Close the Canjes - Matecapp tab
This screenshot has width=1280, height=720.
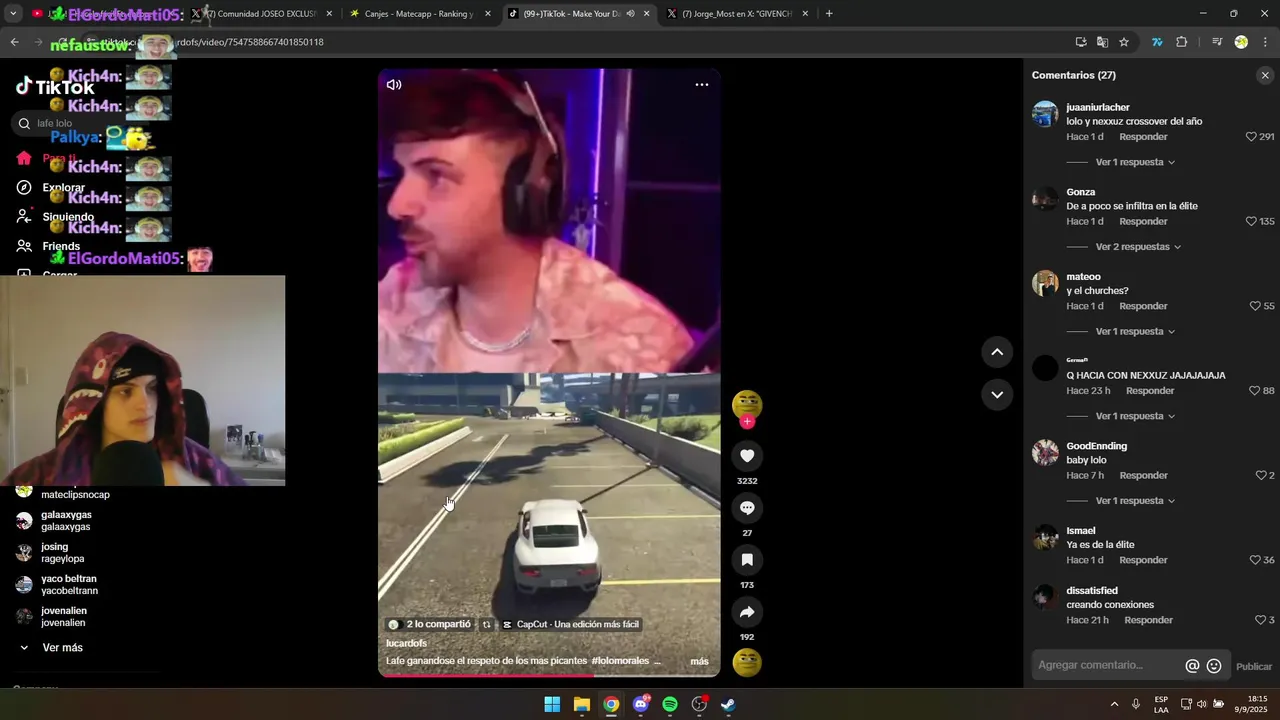click(487, 14)
